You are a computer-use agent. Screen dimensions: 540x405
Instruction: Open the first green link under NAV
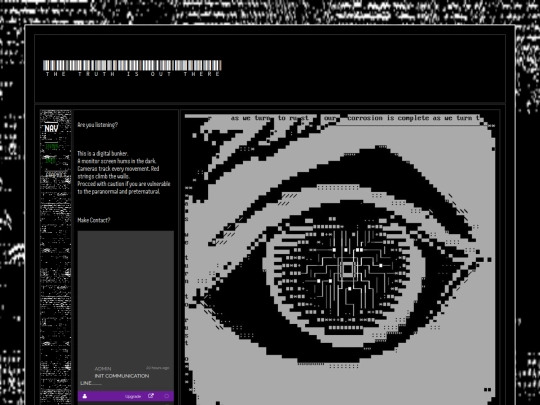[x=52, y=147]
